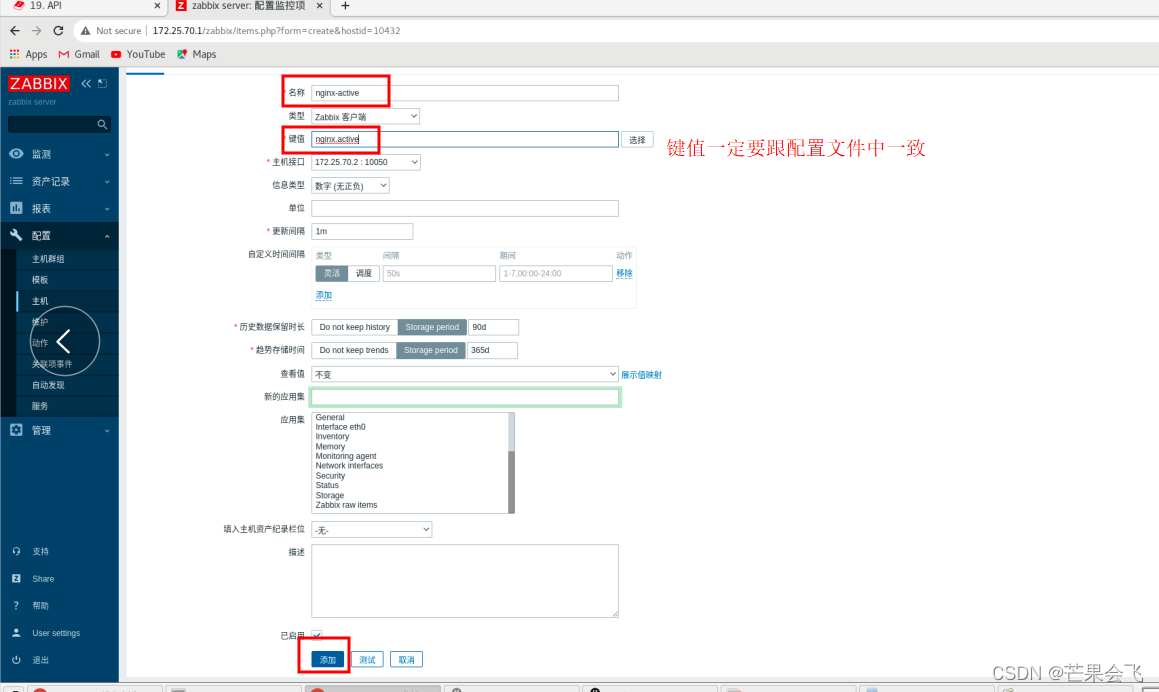Toggle the 已启用 checkbox

(x=316, y=635)
